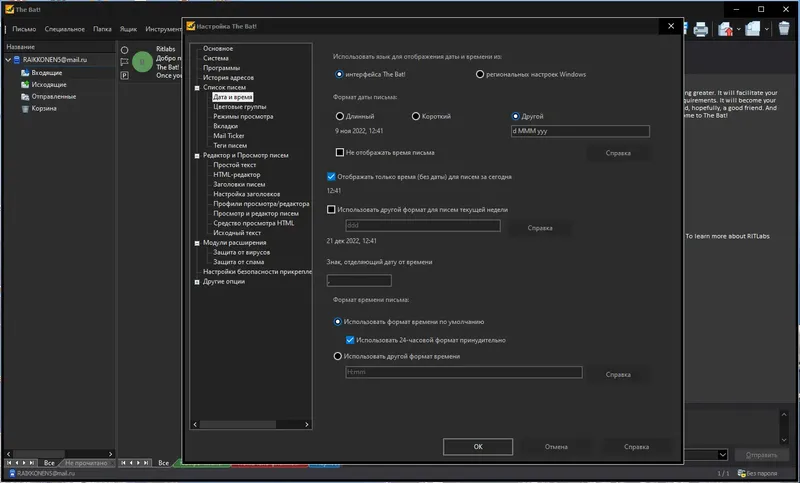Select 'Использовать формат времени по умолчанию' radio
800x483 pixels.
tap(337, 321)
